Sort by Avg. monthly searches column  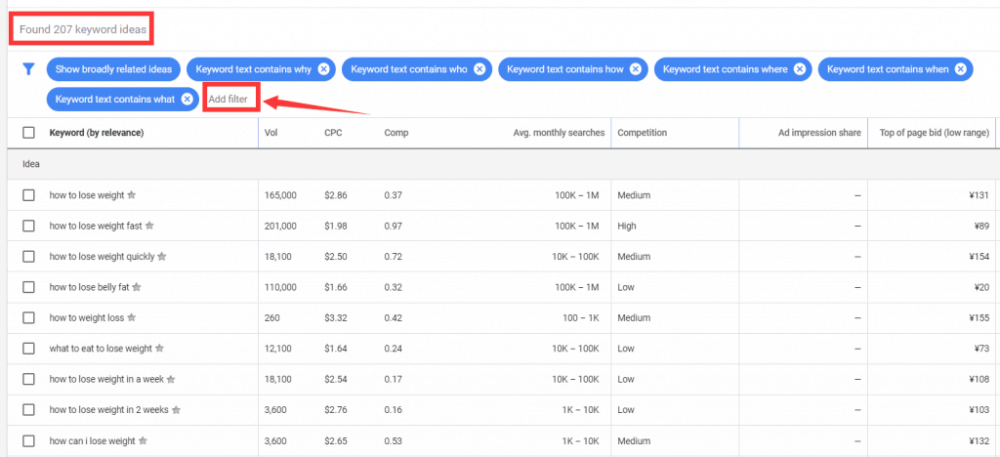click(558, 133)
